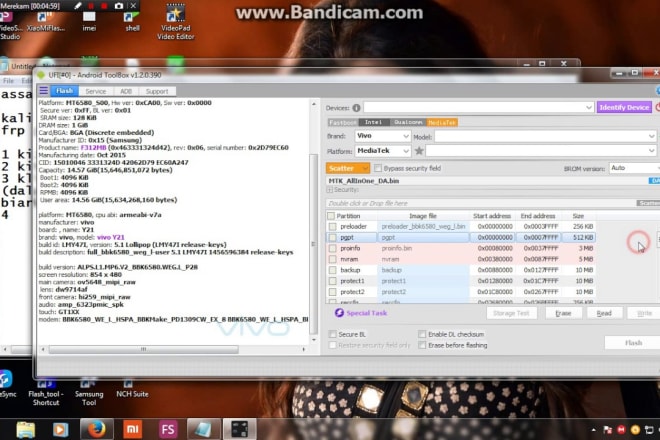
Task: Open the Brand dropdown showing Vivo
Action: point(382,136)
